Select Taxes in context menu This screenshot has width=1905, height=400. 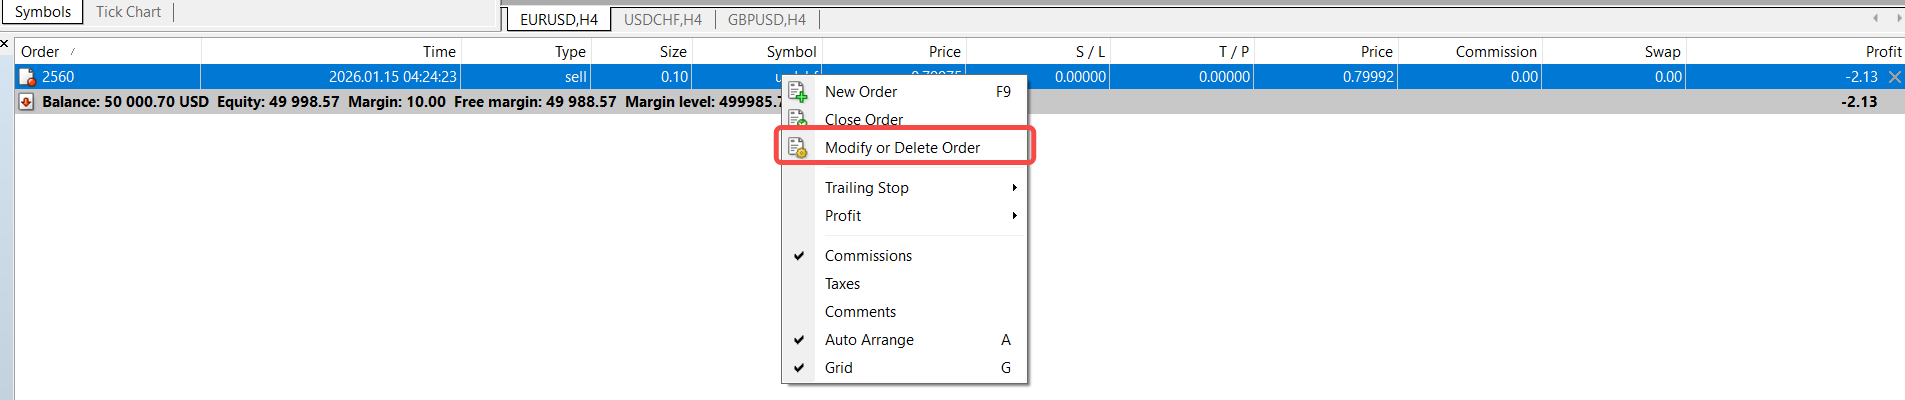point(842,284)
